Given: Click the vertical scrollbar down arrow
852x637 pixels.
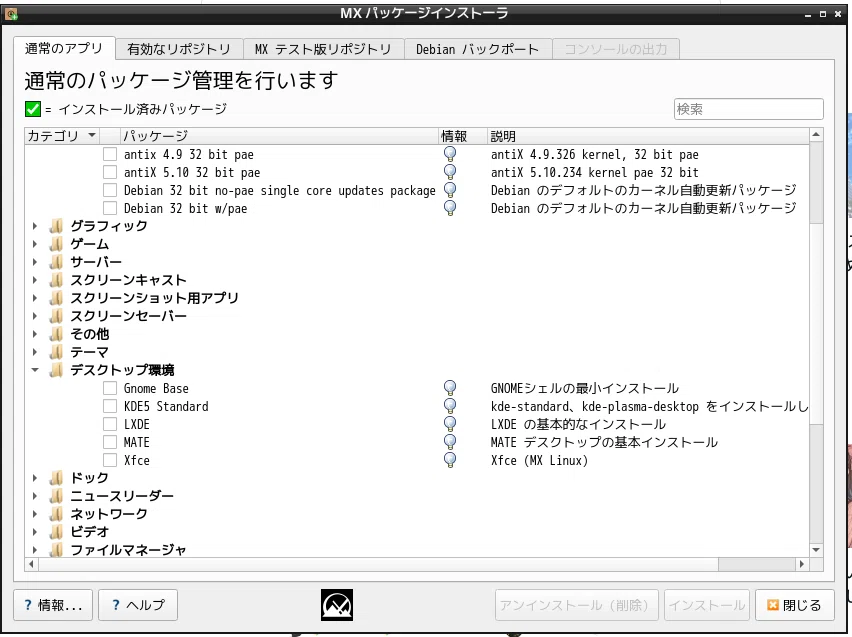Looking at the screenshot, I should [x=816, y=550].
